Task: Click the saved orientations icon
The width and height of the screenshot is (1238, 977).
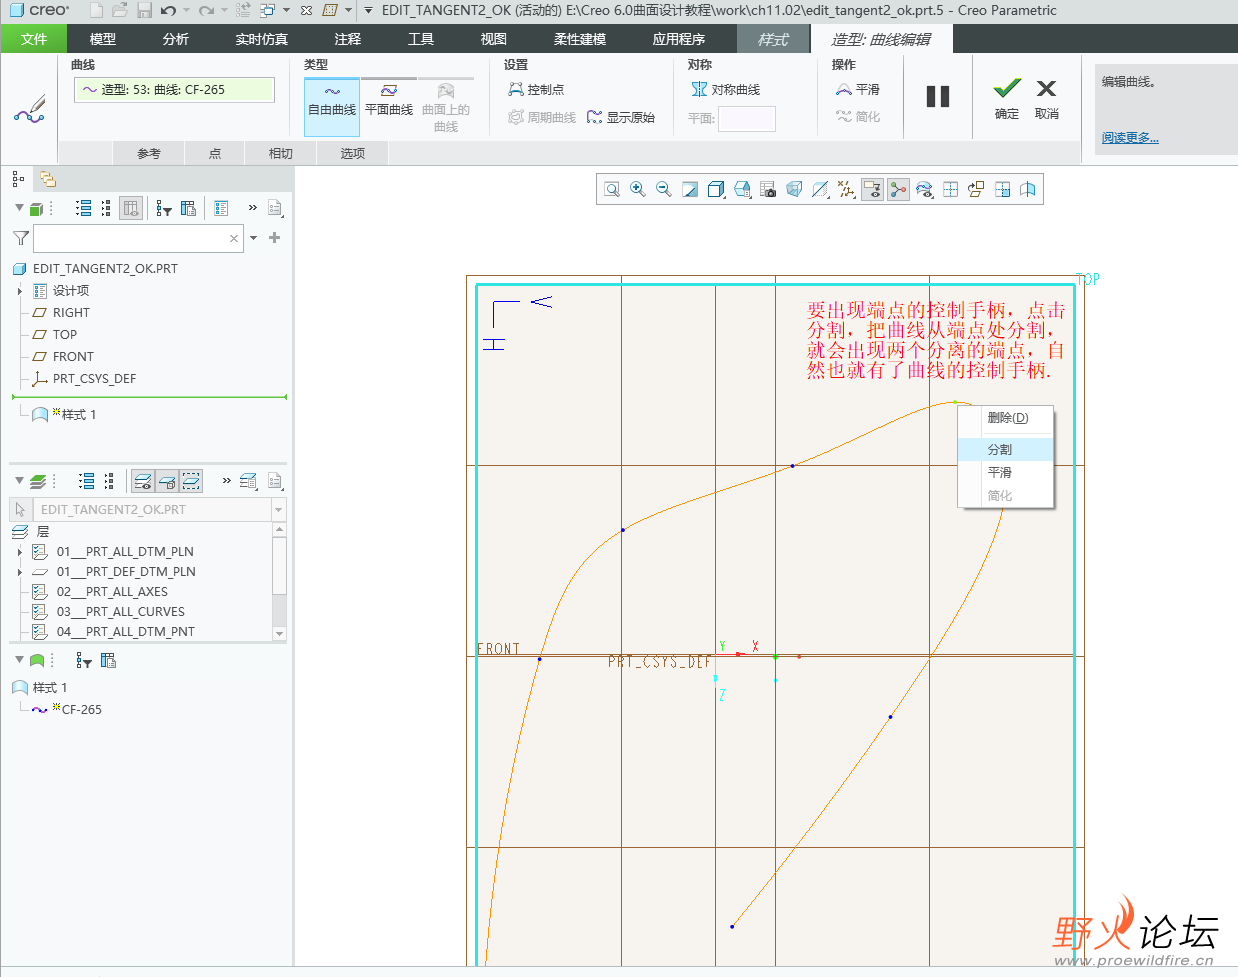Action: coord(742,189)
